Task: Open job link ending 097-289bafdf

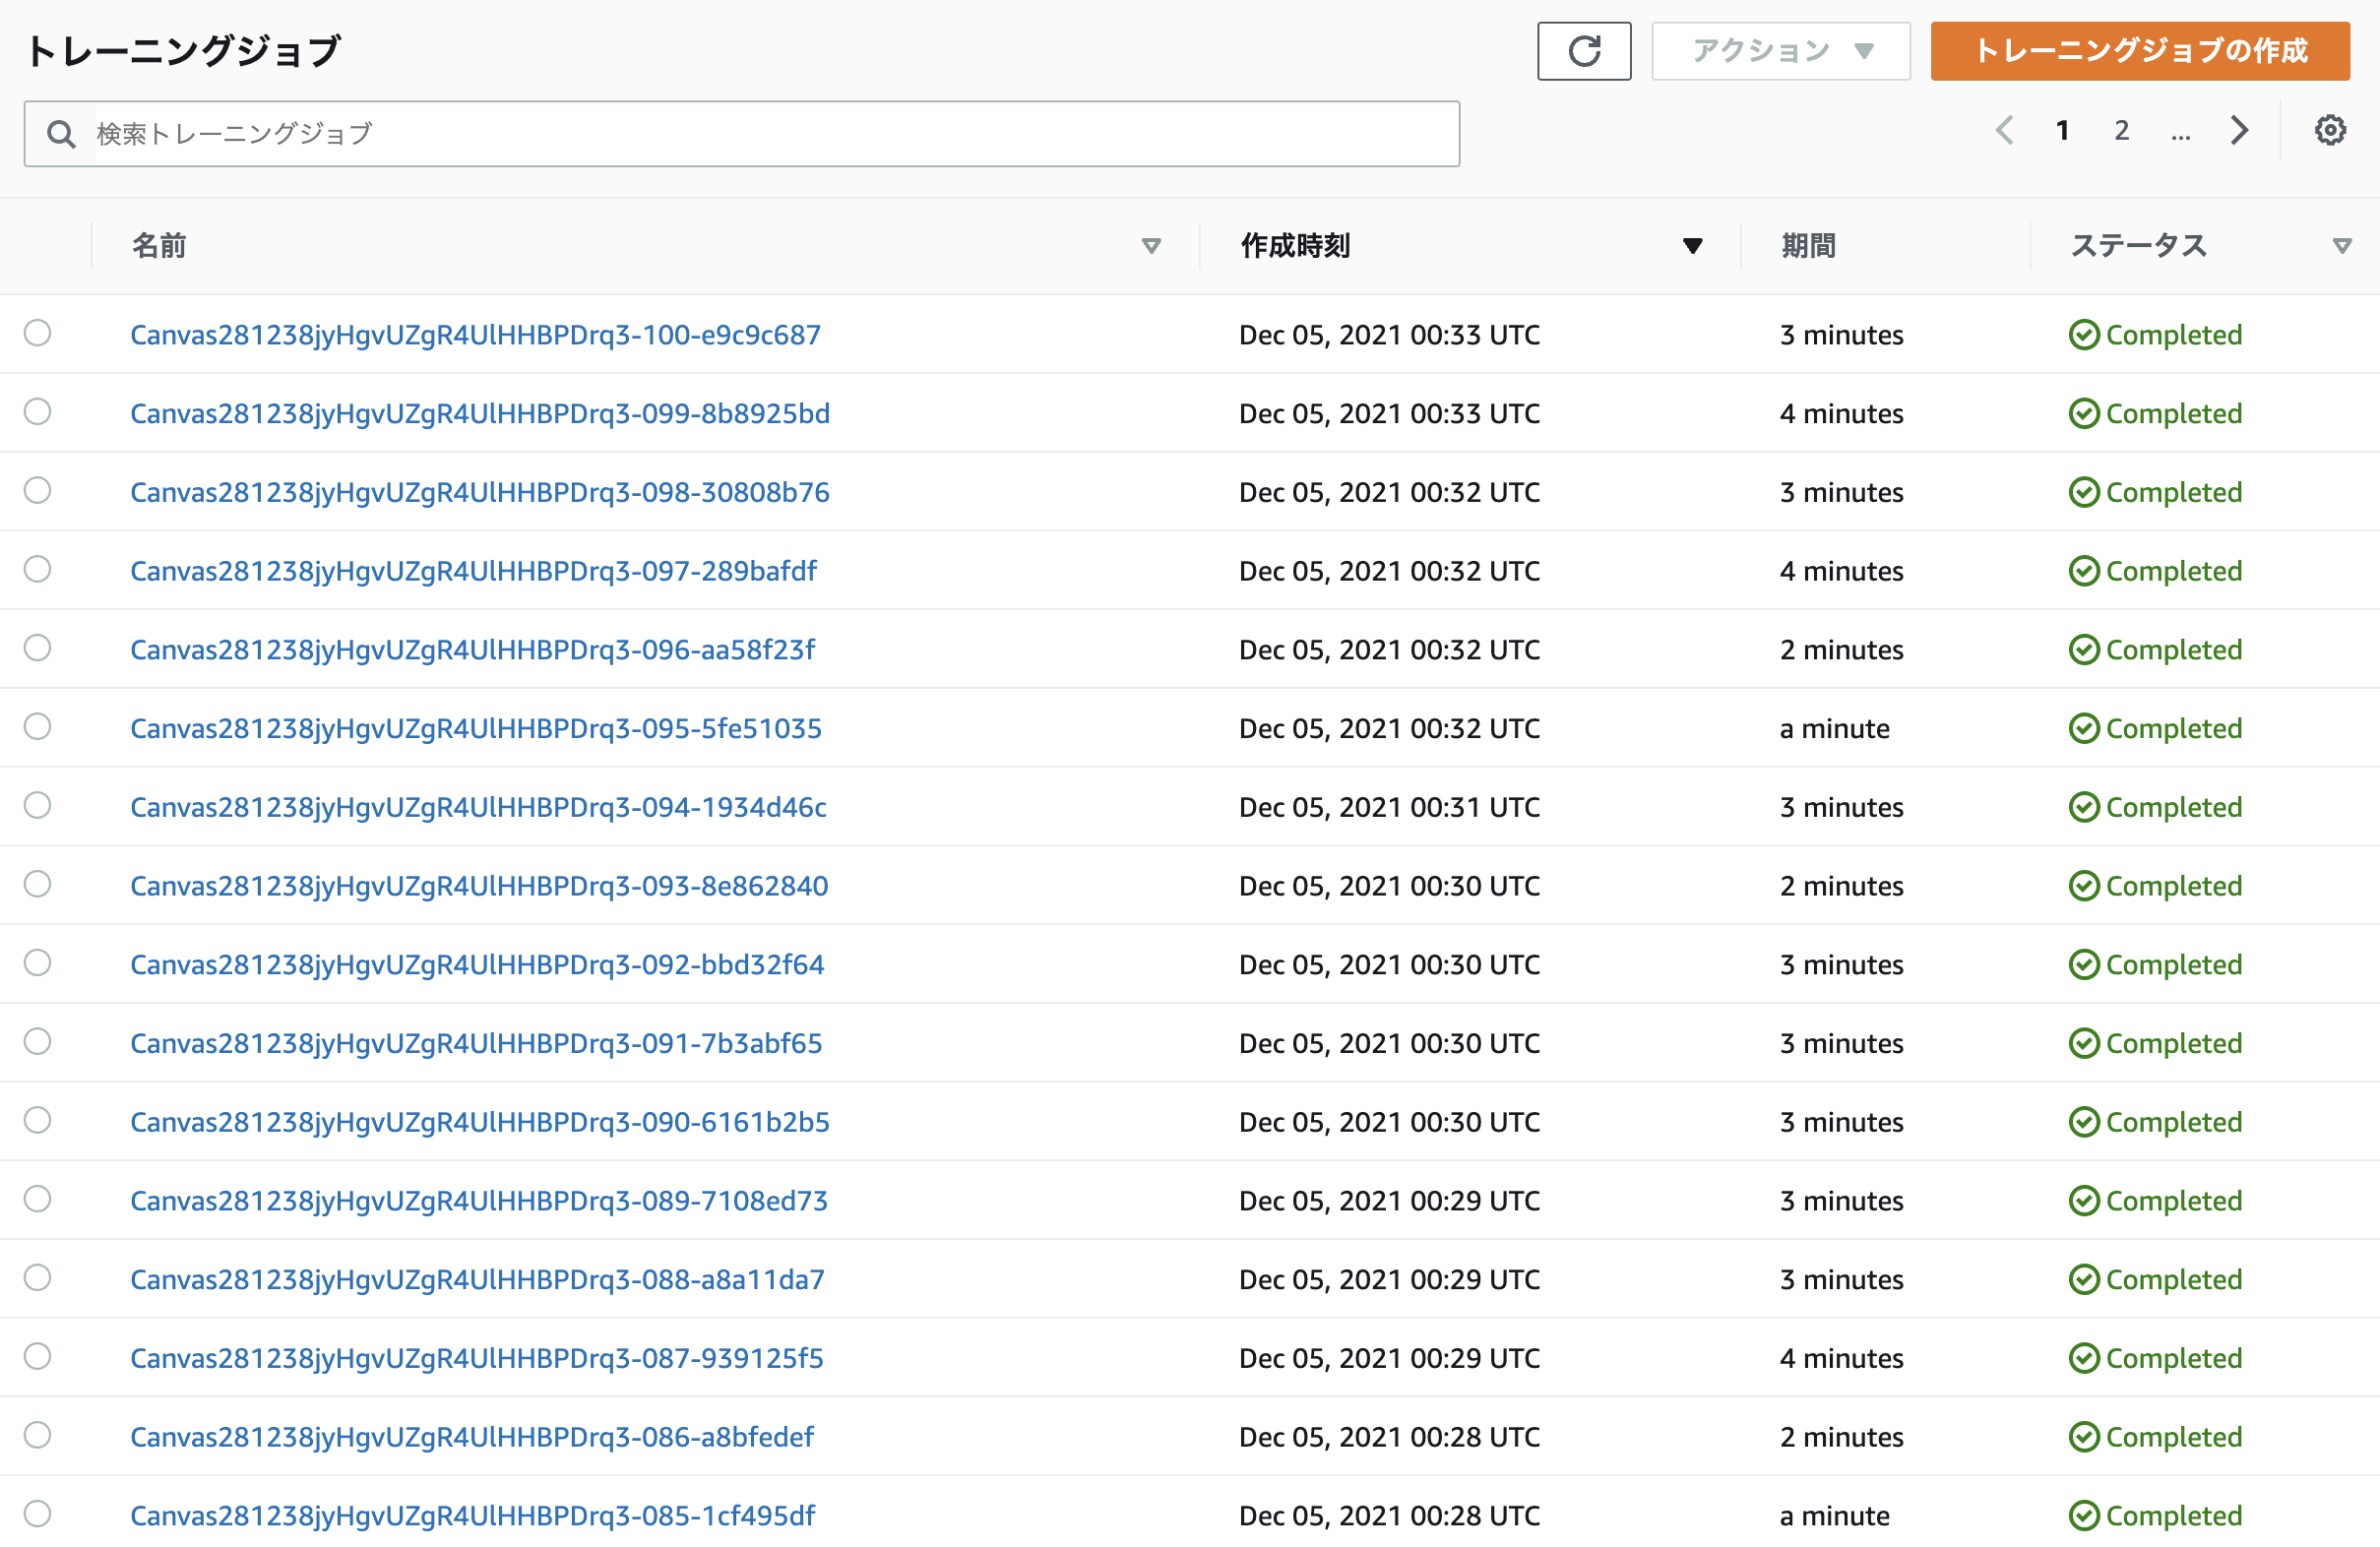Action: (473, 571)
